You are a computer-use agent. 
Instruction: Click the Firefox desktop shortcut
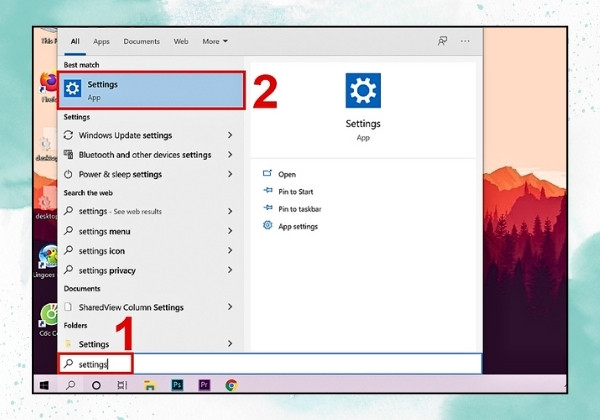pos(49,88)
